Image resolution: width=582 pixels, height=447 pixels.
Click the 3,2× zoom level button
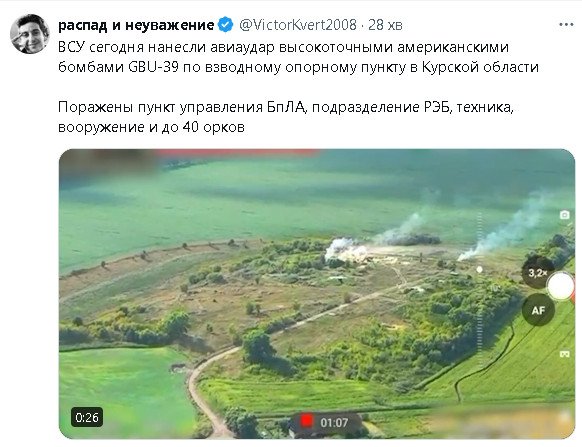[538, 274]
